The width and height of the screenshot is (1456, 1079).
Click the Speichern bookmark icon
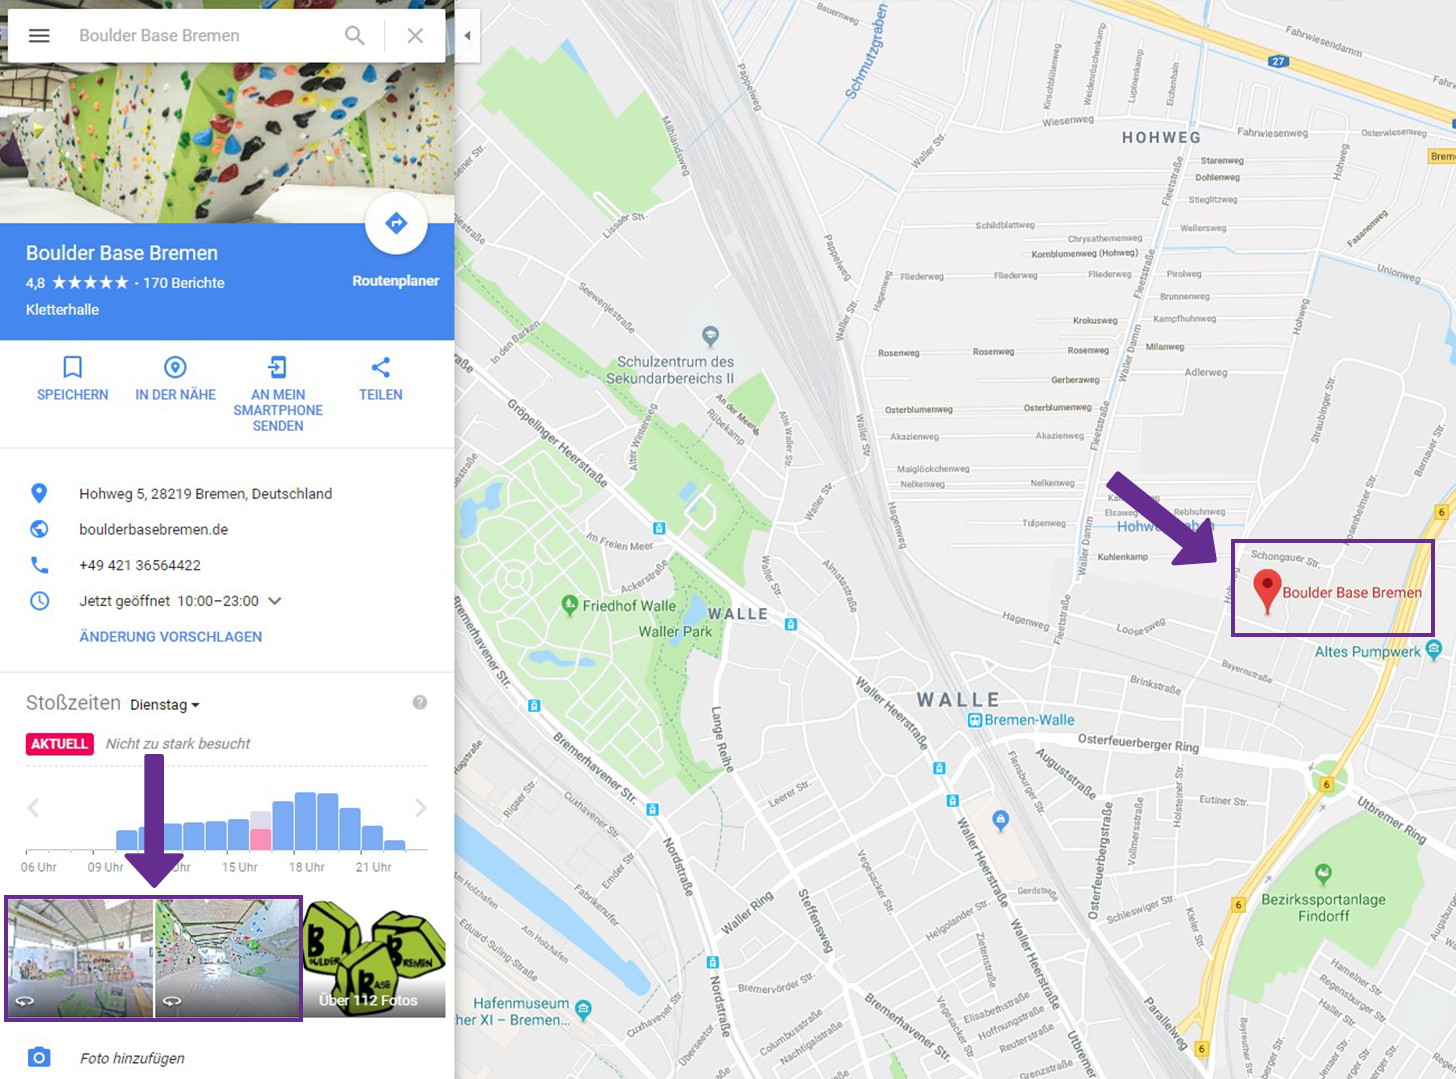(x=72, y=367)
